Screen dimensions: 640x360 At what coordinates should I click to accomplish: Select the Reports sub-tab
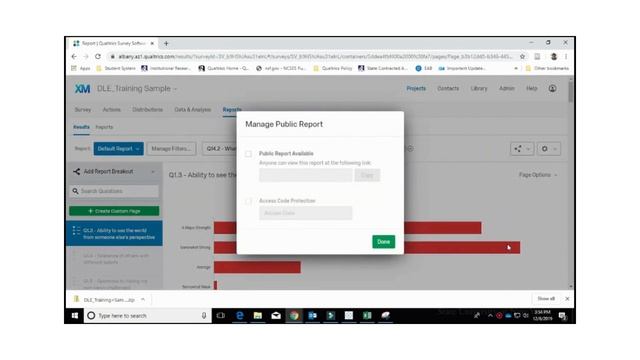pyautogui.click(x=104, y=127)
